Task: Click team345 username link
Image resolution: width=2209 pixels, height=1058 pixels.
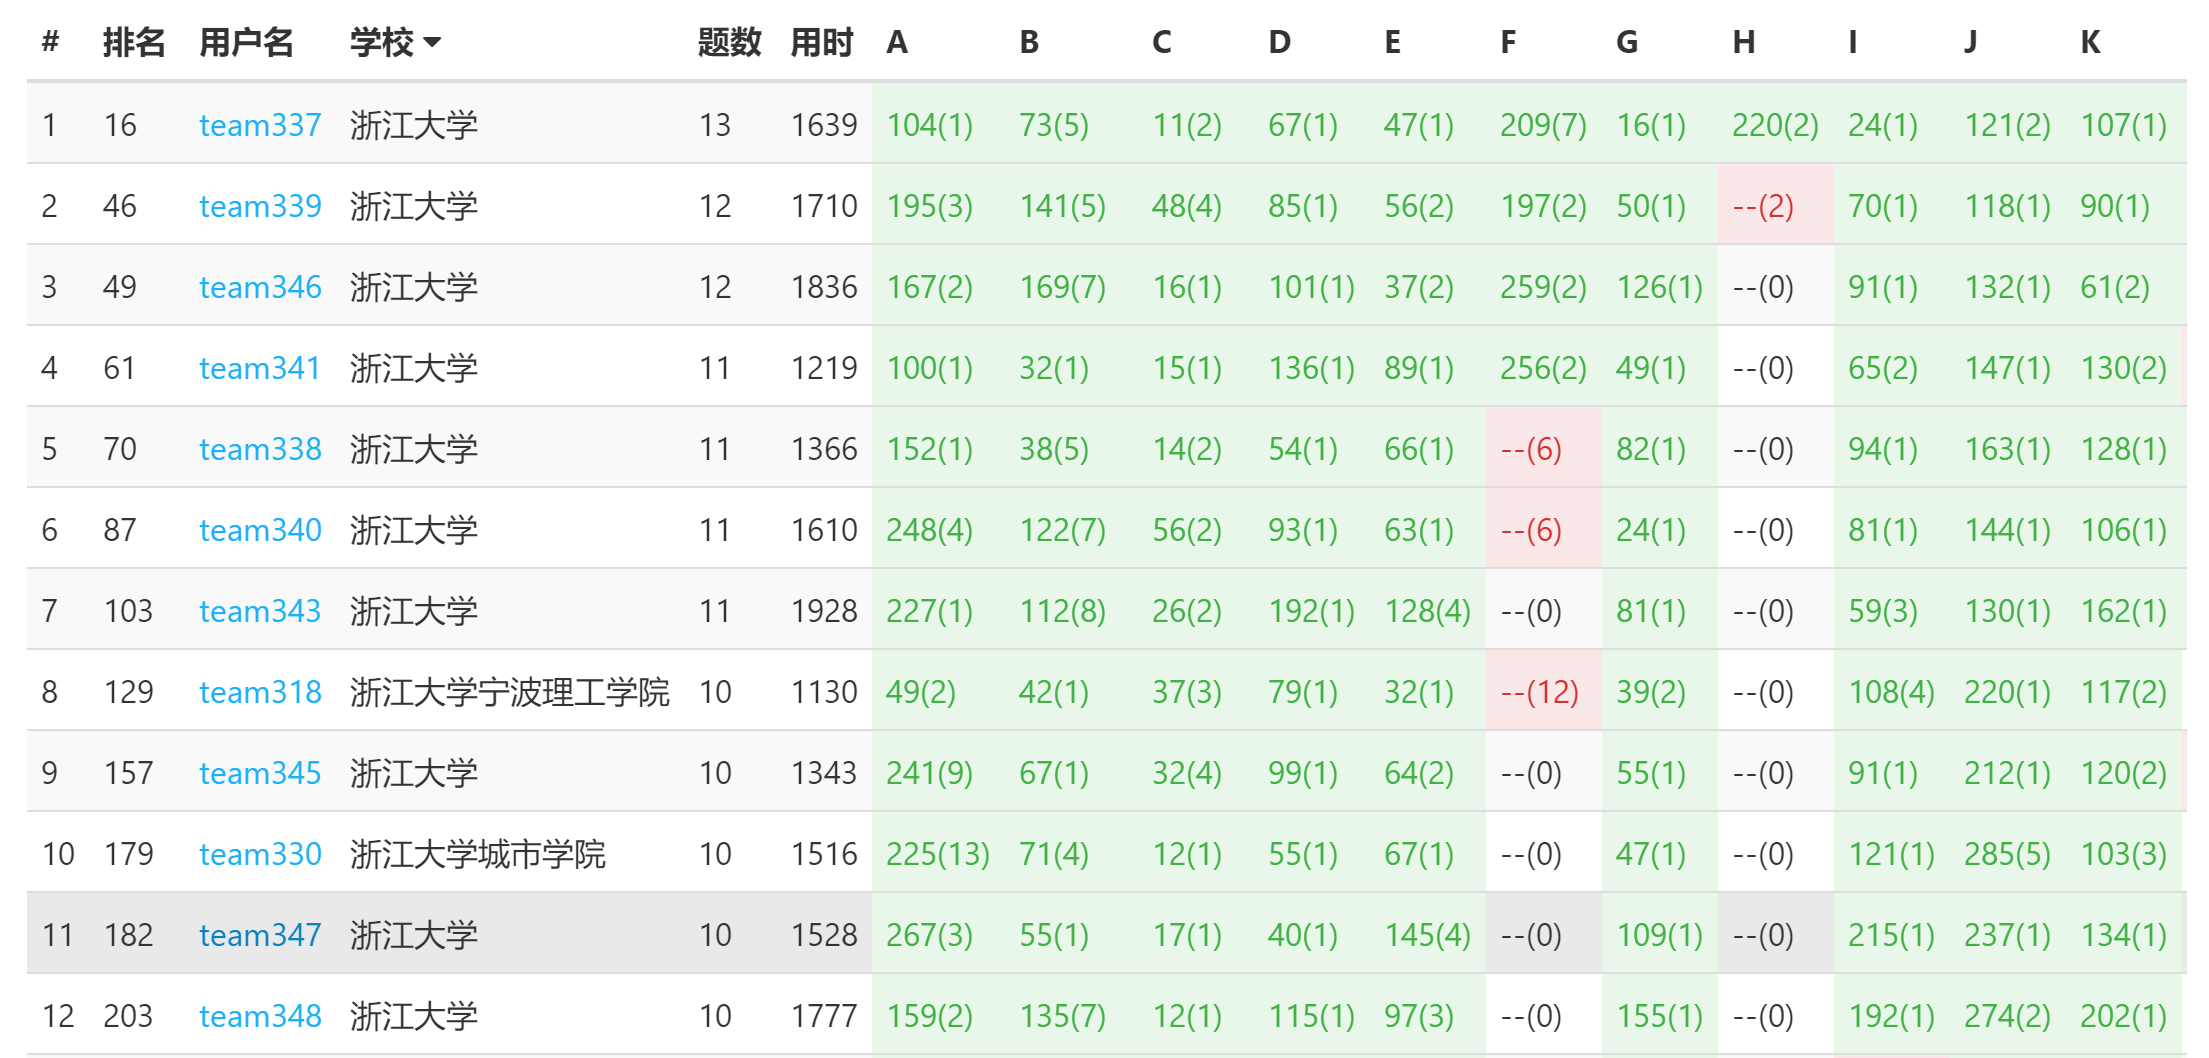Action: (260, 773)
